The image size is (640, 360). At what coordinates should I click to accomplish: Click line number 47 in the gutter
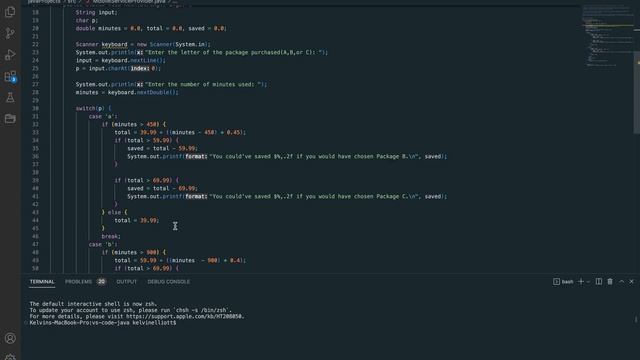(36, 244)
